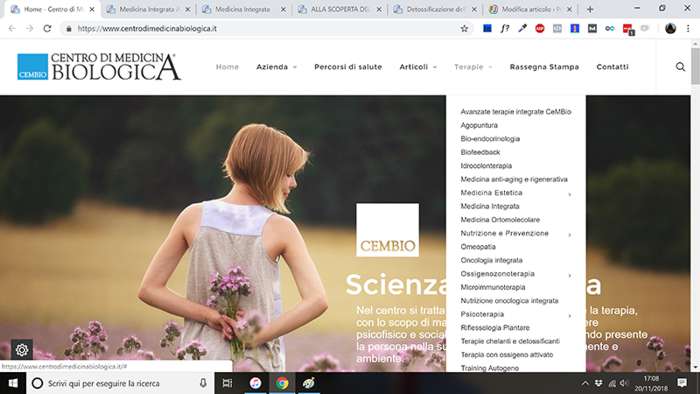Image resolution: width=700 pixels, height=394 pixels.
Task: Click the f? font finder extension icon
Action: click(x=504, y=29)
